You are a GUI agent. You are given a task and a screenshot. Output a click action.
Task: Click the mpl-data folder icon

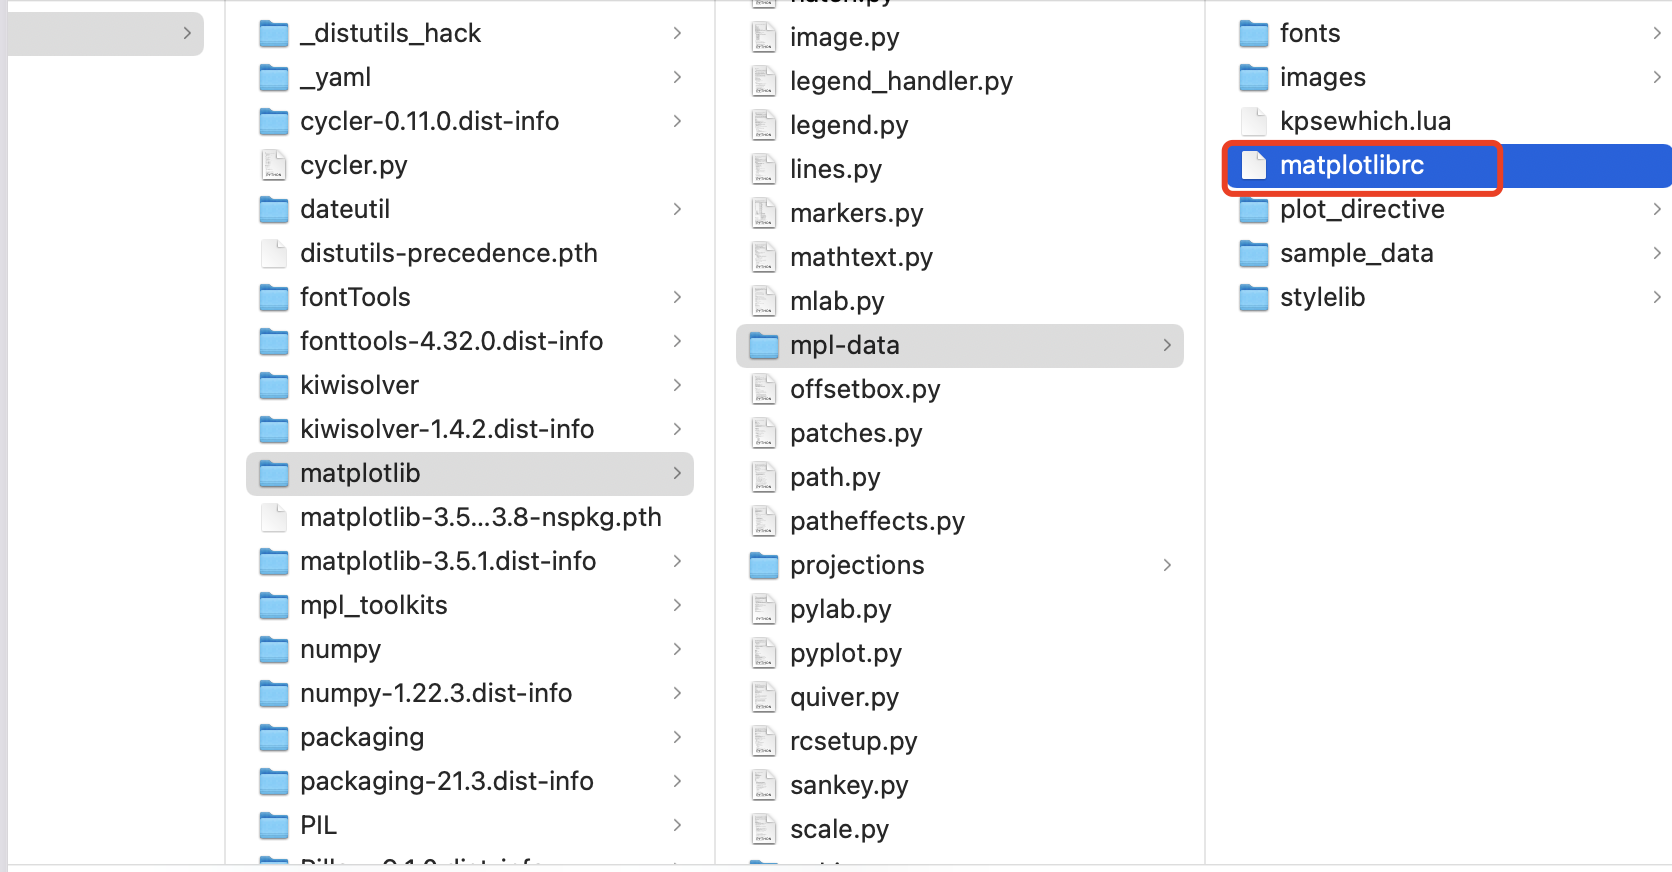pos(764,346)
